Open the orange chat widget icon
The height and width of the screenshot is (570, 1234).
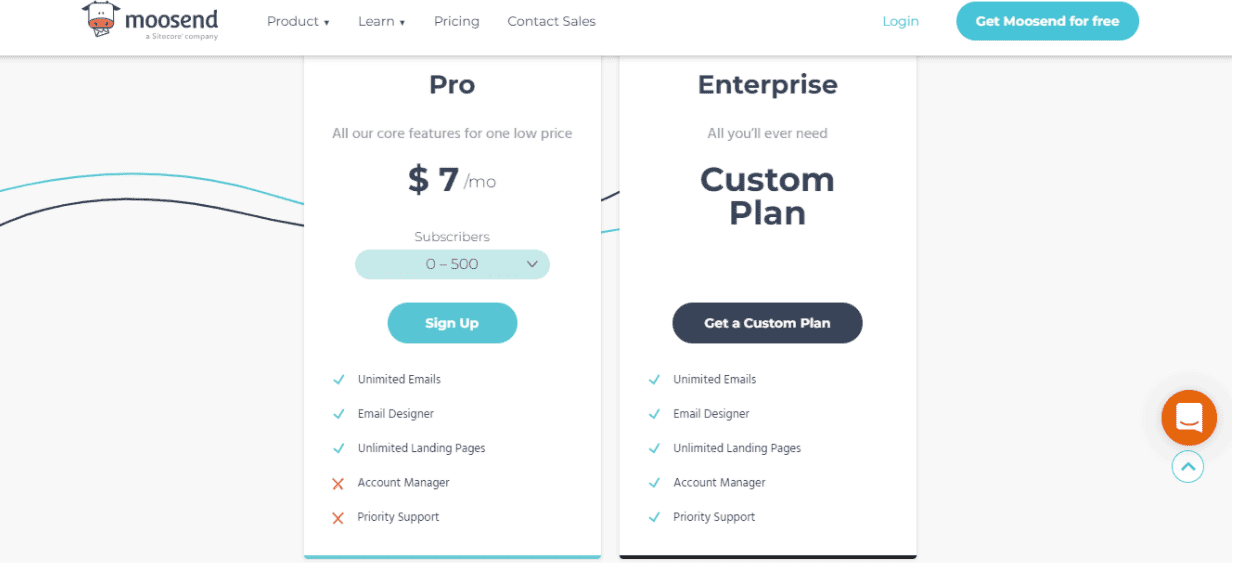click(1188, 418)
